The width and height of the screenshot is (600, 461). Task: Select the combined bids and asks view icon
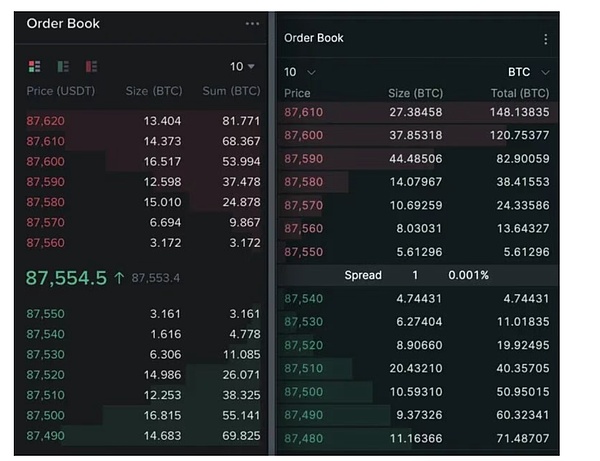coord(34,66)
